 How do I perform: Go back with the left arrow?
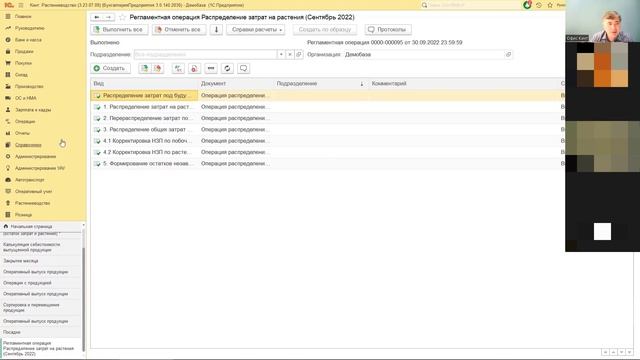click(97, 17)
